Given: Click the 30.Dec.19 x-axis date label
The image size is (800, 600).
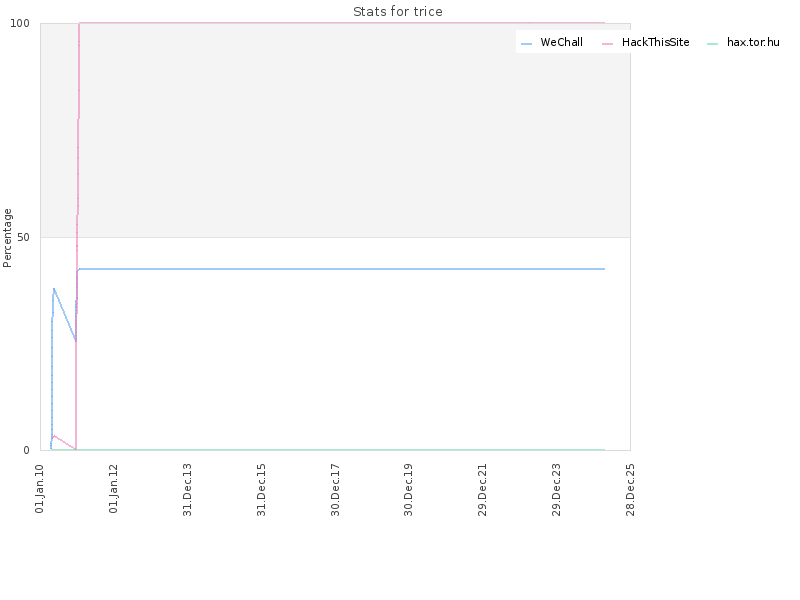Looking at the screenshot, I should tap(408, 489).
